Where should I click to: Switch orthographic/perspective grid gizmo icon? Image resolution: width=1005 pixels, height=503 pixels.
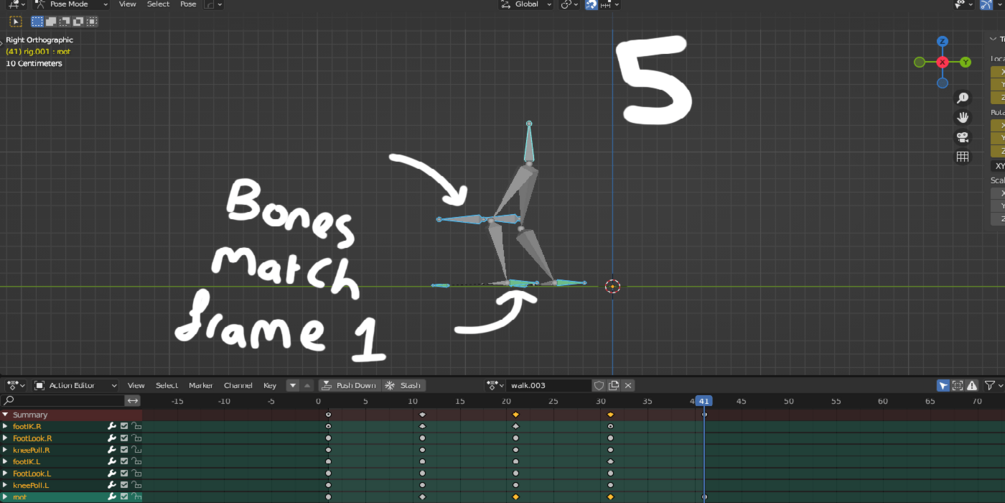pyautogui.click(x=962, y=156)
